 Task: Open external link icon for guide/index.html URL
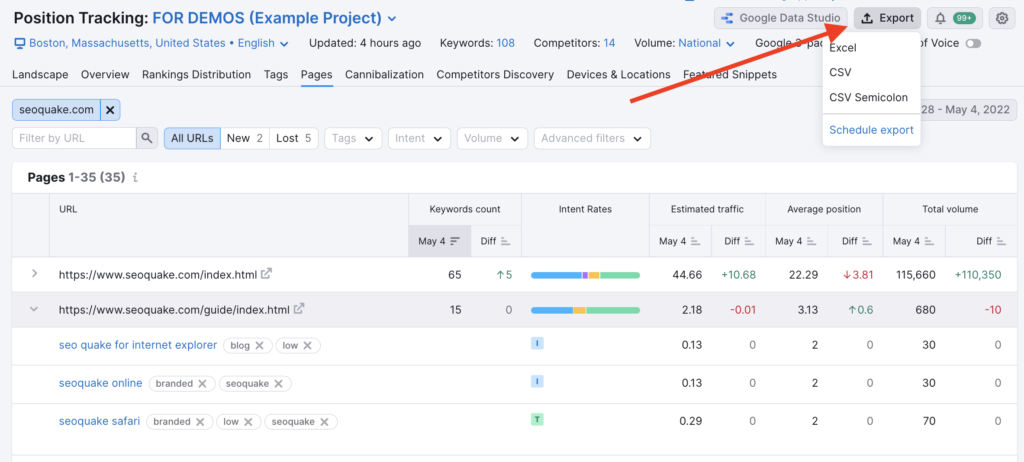[298, 309]
